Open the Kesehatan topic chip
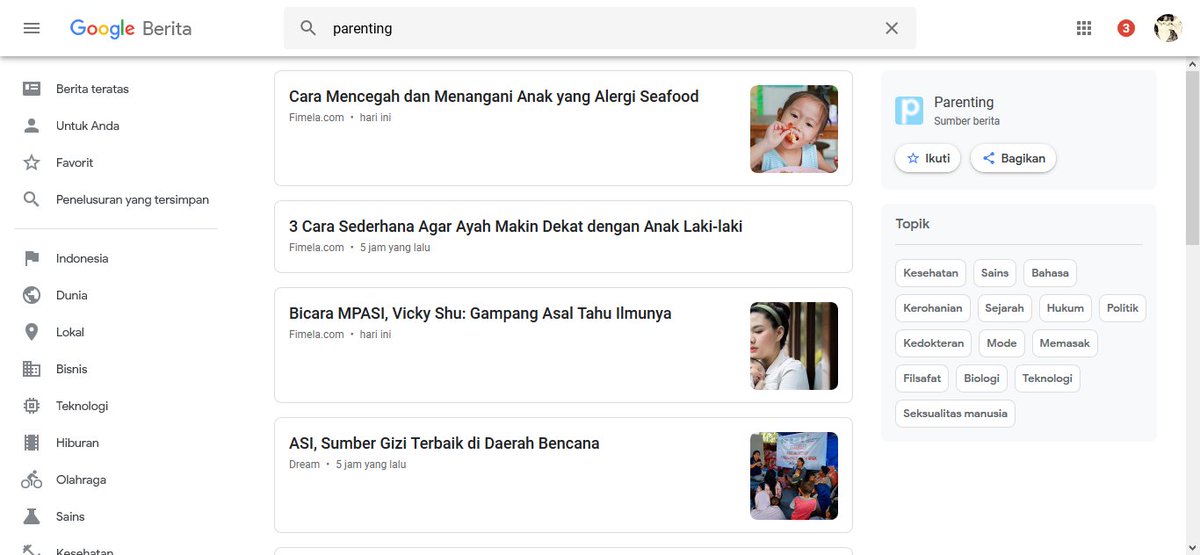Viewport: 1200px width, 555px height. tap(931, 273)
